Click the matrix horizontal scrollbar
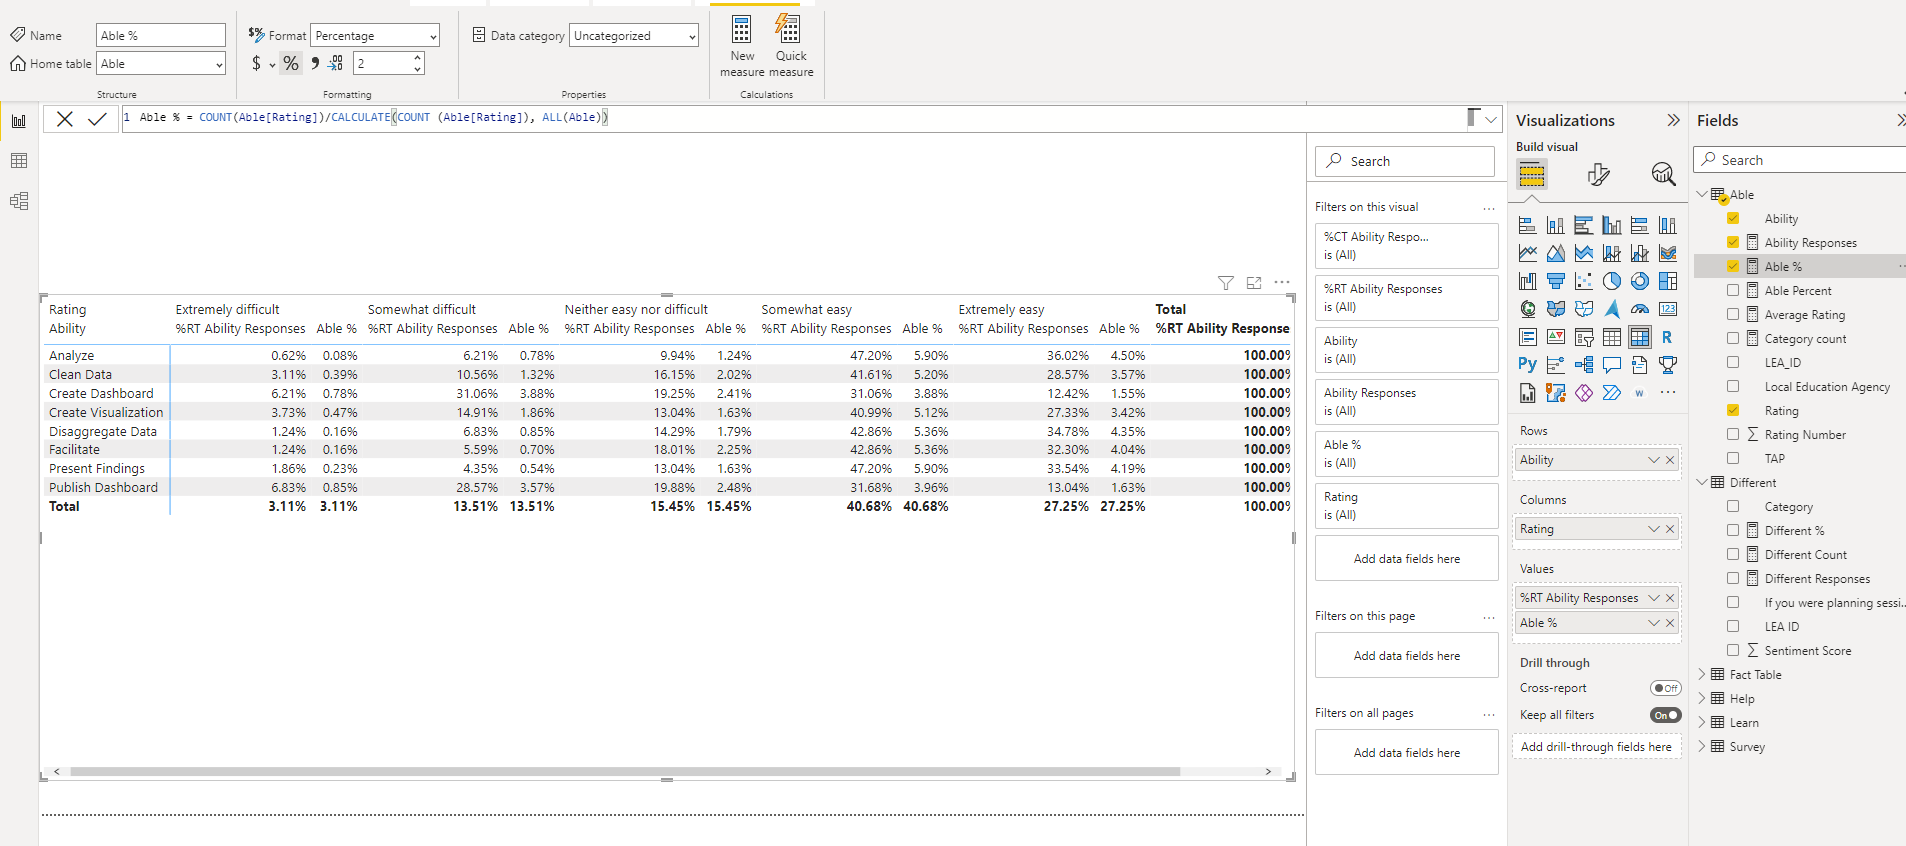The height and width of the screenshot is (846, 1906). pyautogui.click(x=625, y=772)
